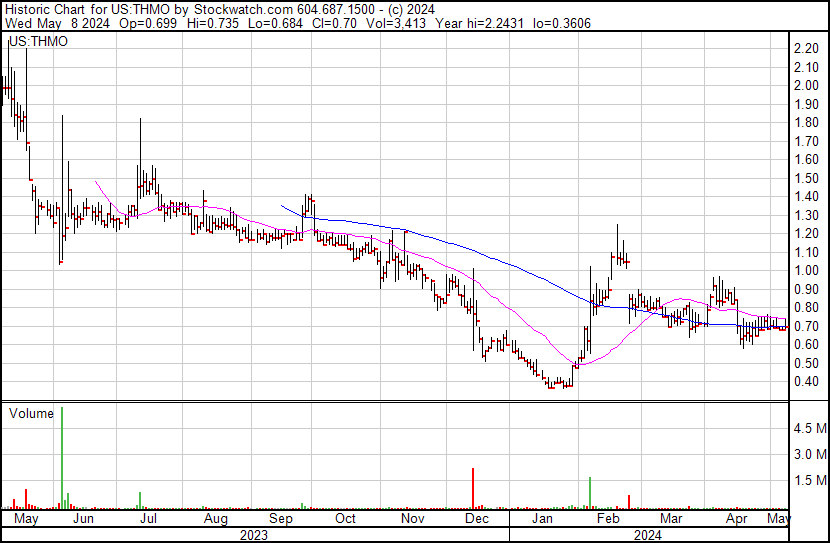Viewport: 830px width, 543px height.
Task: Click the 2.20 price axis label
Action: (805, 49)
